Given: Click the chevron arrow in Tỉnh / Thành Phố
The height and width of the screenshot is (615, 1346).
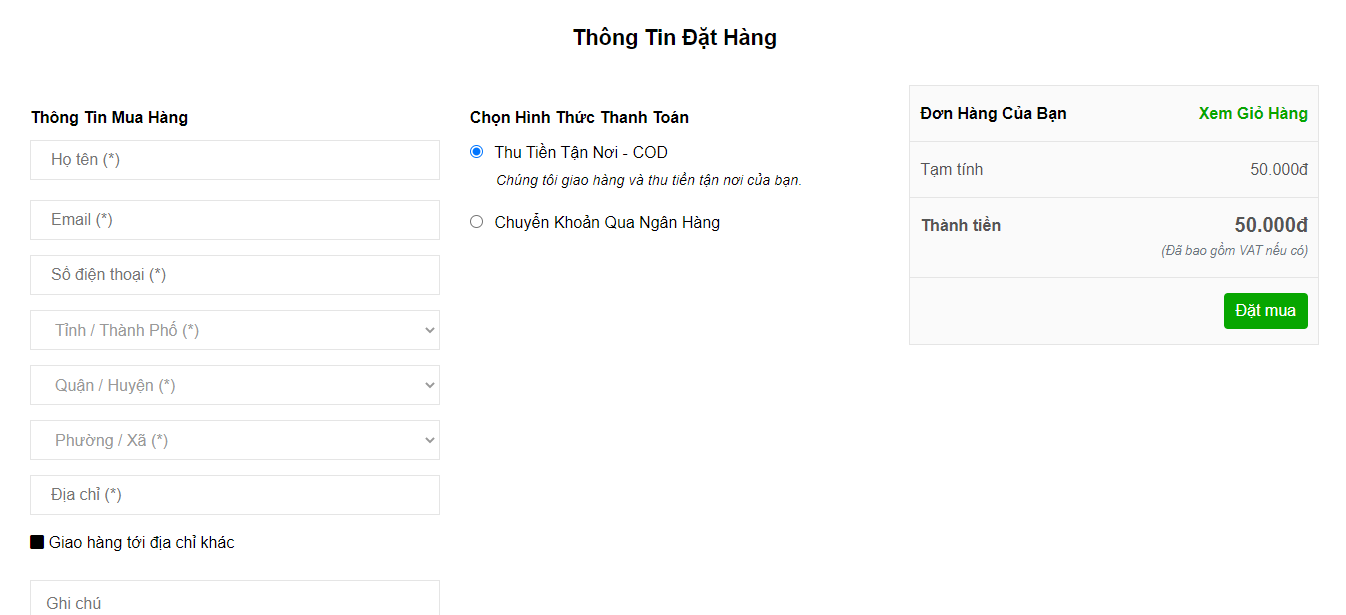Looking at the screenshot, I should point(429,330).
